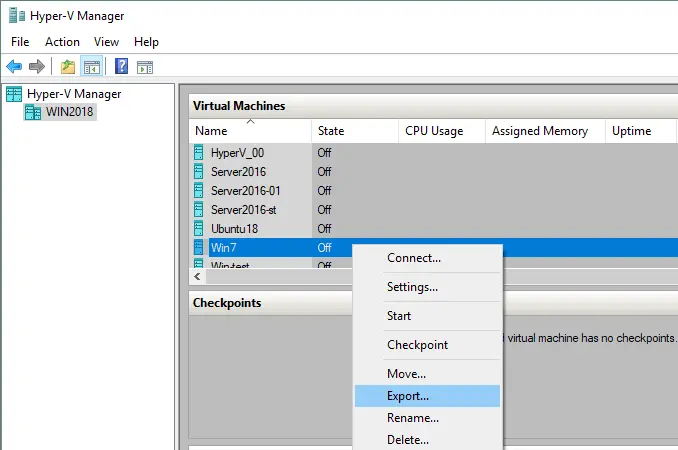
Task: Click the Hyper-V Manager title bar icon
Action: (17, 16)
